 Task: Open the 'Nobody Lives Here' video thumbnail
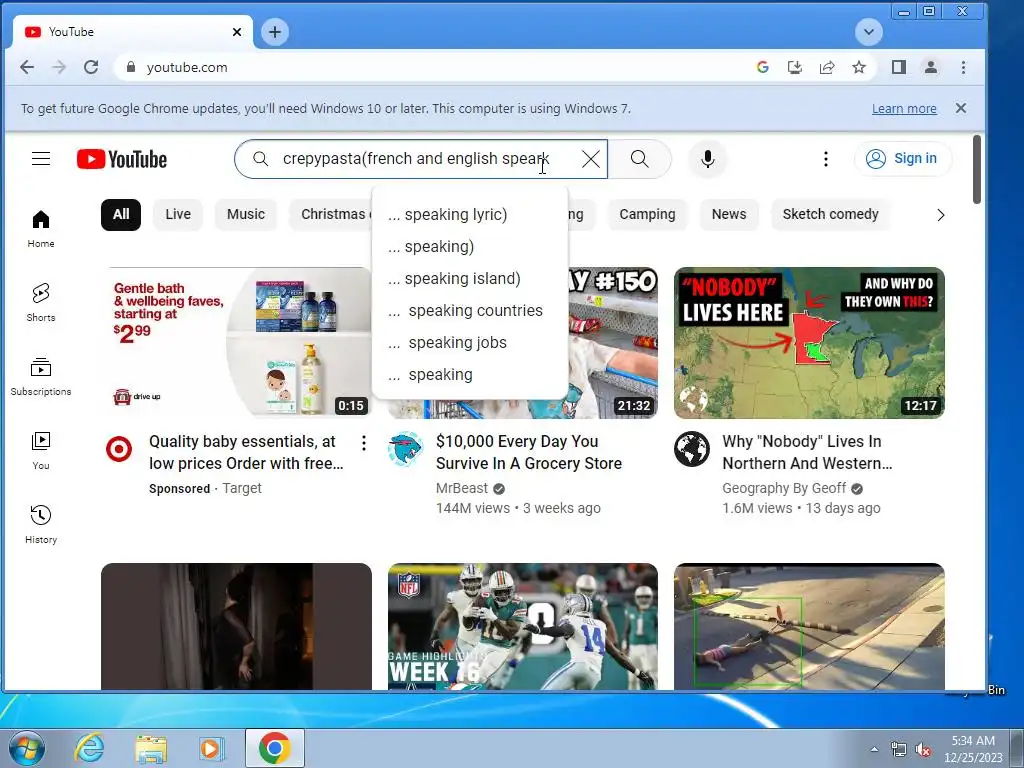point(809,342)
